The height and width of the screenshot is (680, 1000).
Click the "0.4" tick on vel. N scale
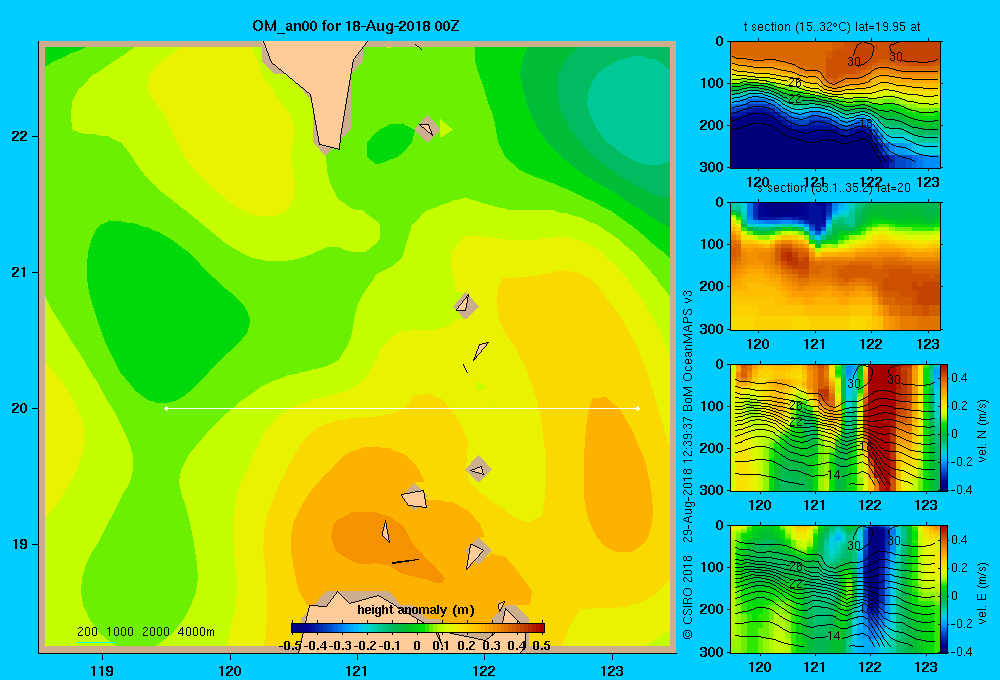[959, 378]
